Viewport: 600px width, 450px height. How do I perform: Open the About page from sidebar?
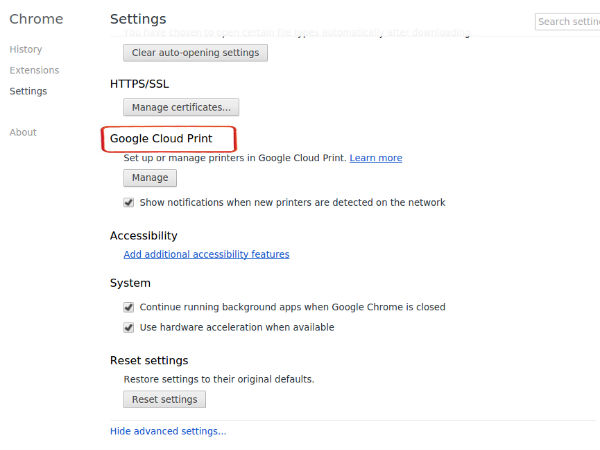click(23, 132)
